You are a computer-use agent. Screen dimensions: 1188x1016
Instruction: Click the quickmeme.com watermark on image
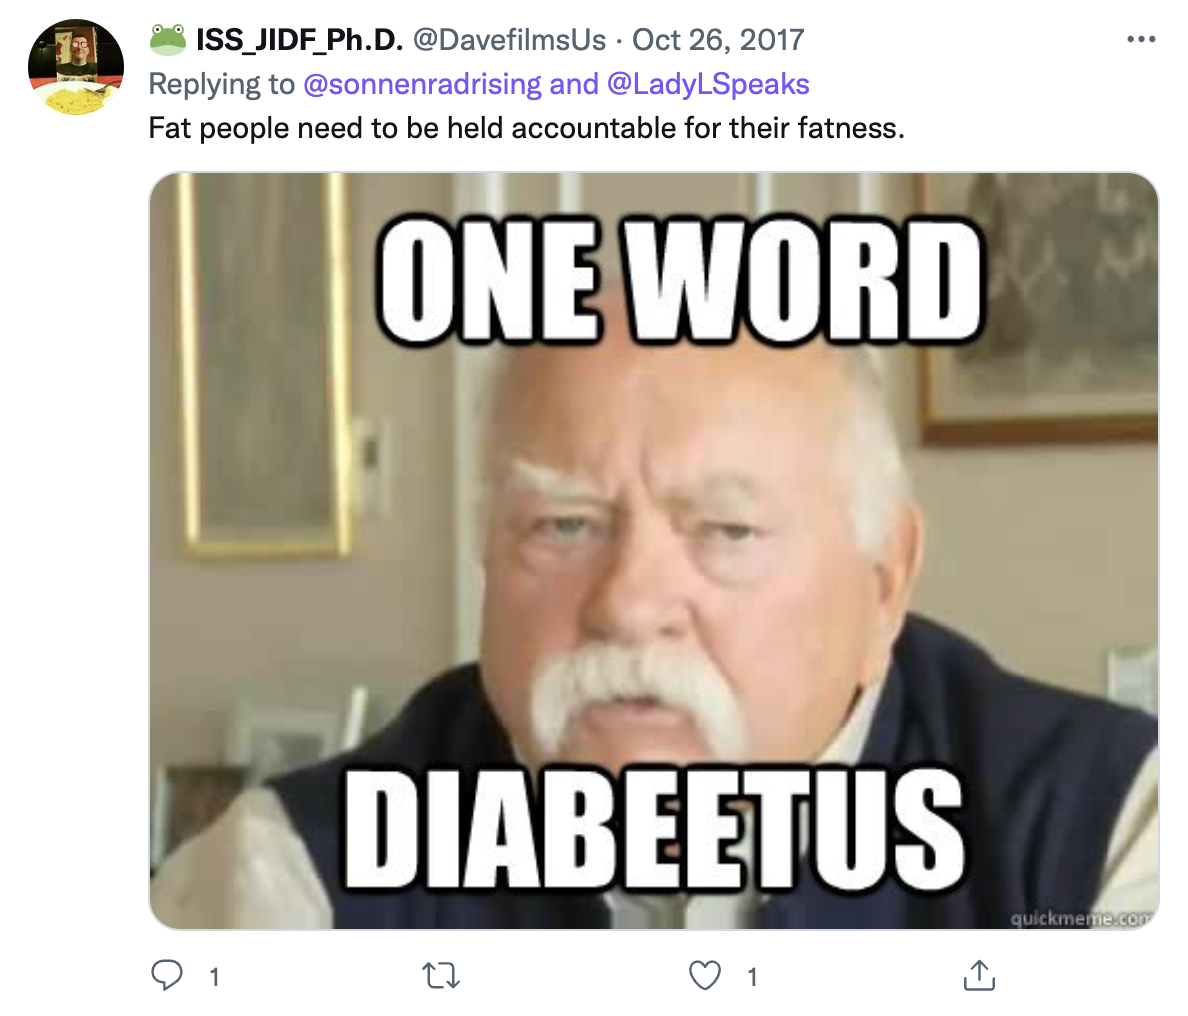[1082, 918]
